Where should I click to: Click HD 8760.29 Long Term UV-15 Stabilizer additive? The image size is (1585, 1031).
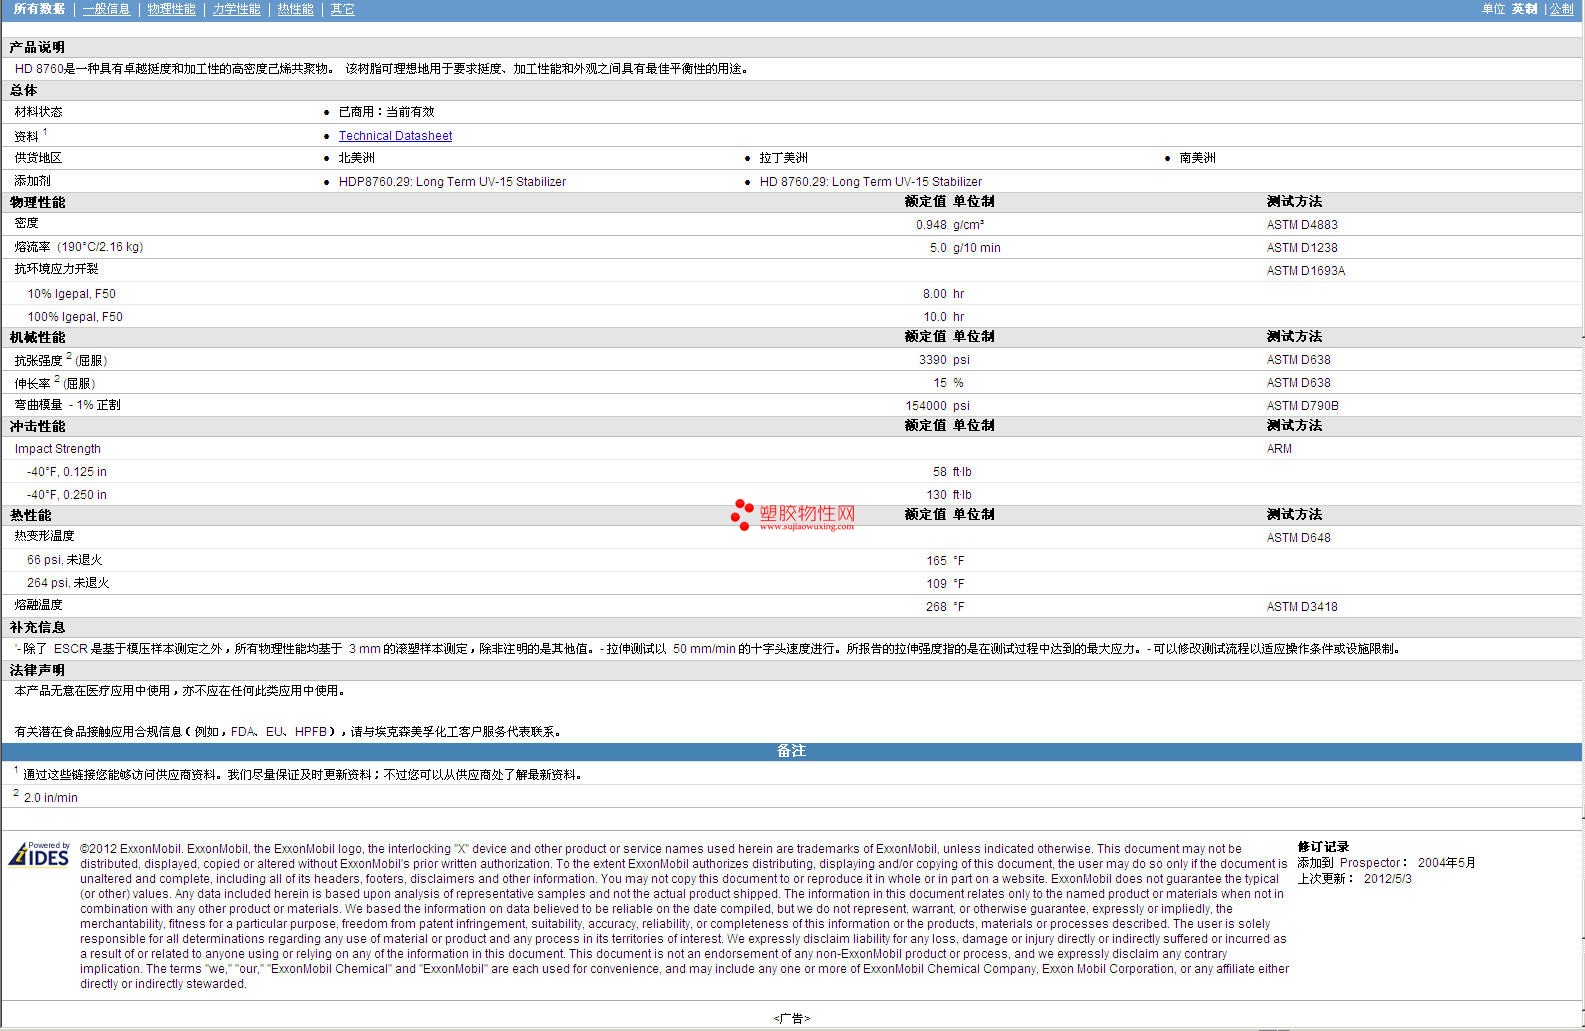coord(870,182)
